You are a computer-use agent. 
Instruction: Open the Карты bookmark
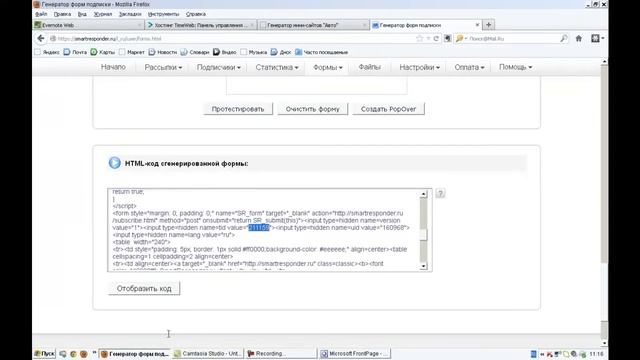click(x=102, y=52)
